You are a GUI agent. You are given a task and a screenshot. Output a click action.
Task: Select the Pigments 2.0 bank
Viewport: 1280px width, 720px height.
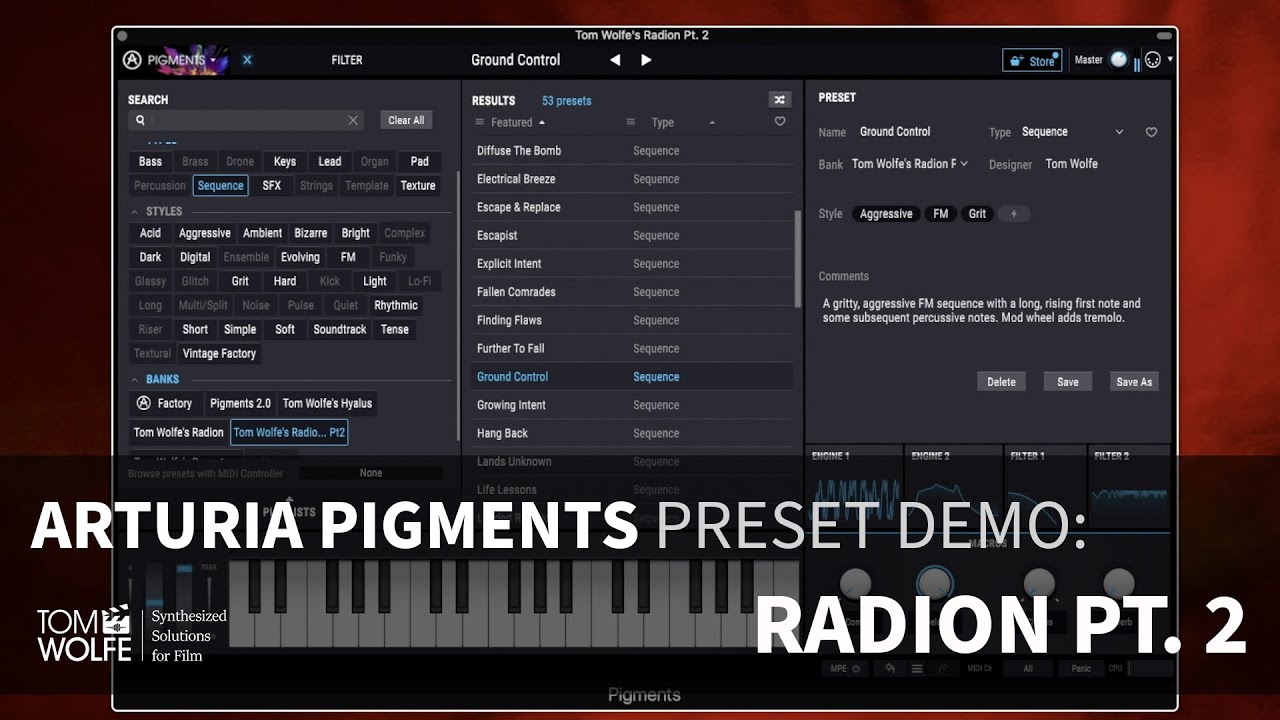click(x=240, y=403)
